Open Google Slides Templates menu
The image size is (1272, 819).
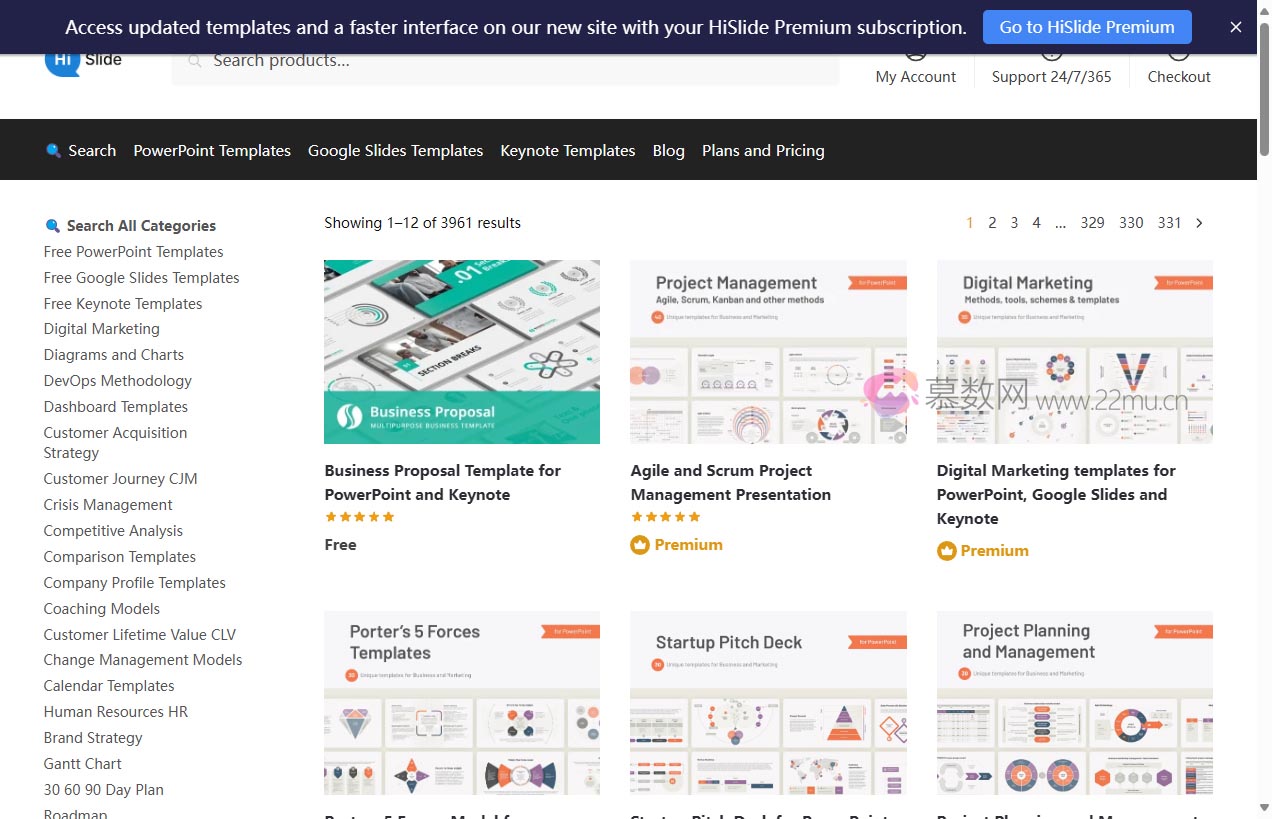pyautogui.click(x=395, y=151)
